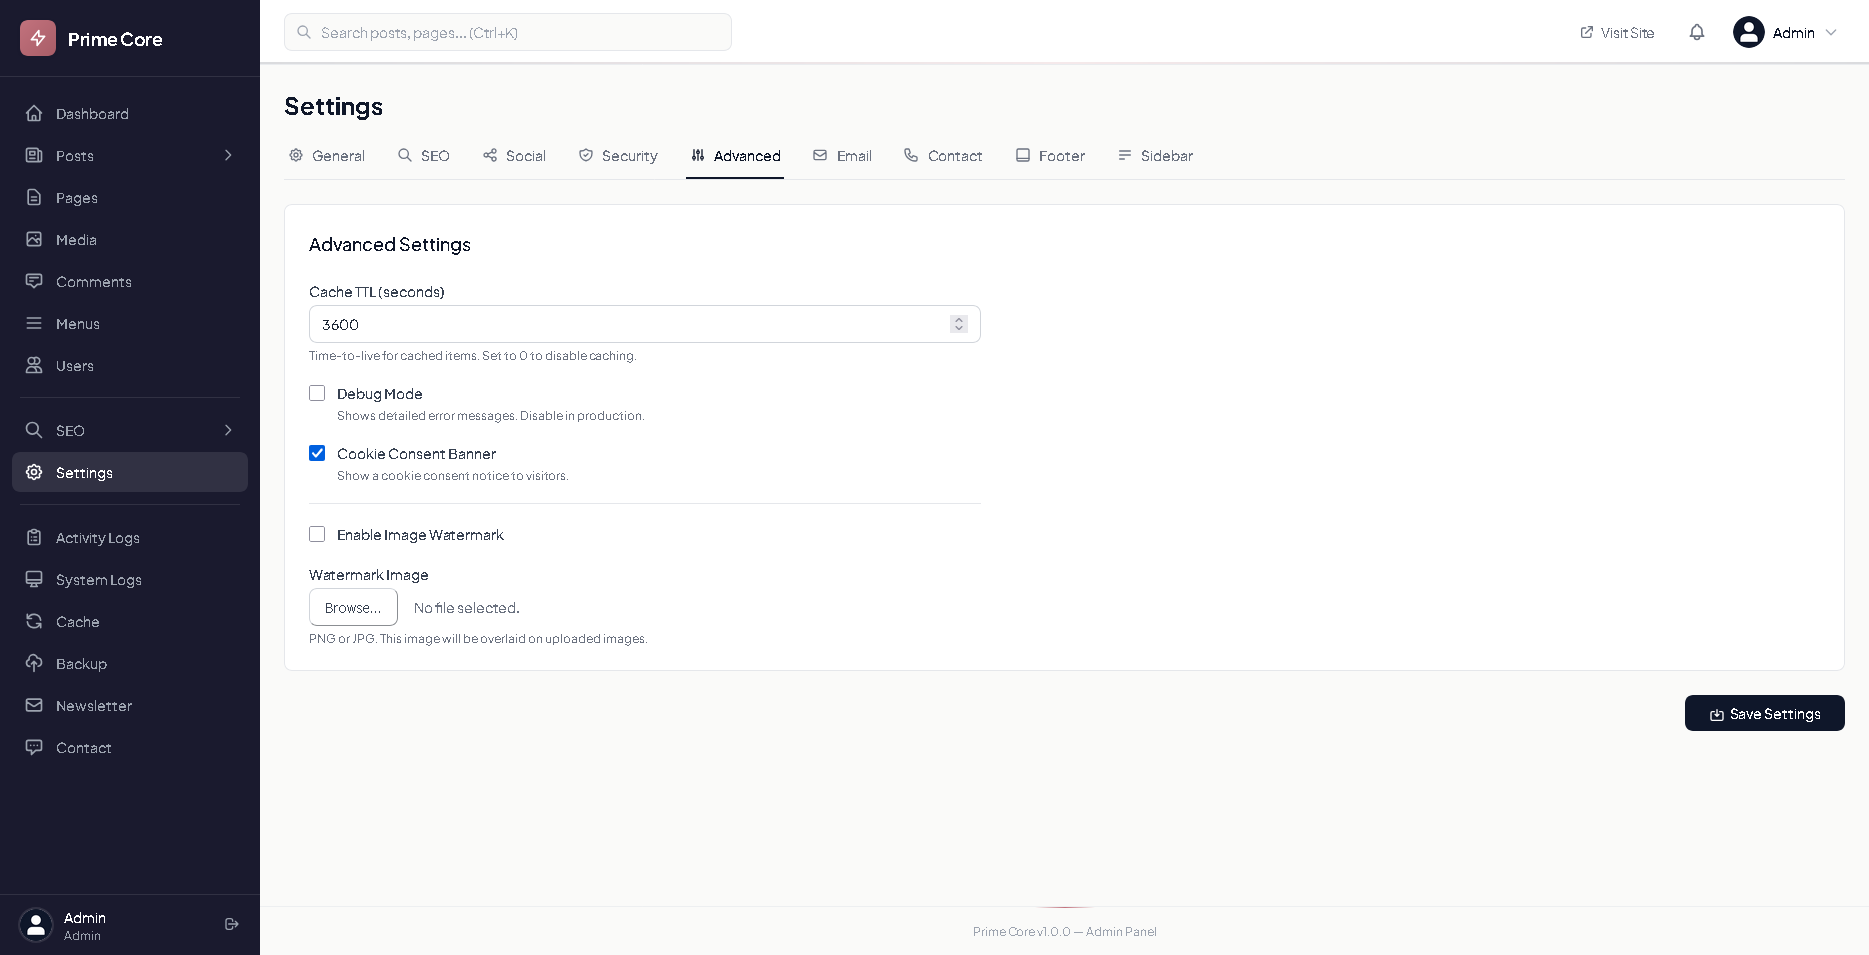Screen dimensions: 1869x955
Task: Click the Media image icon in sidebar
Action: tap(34, 240)
